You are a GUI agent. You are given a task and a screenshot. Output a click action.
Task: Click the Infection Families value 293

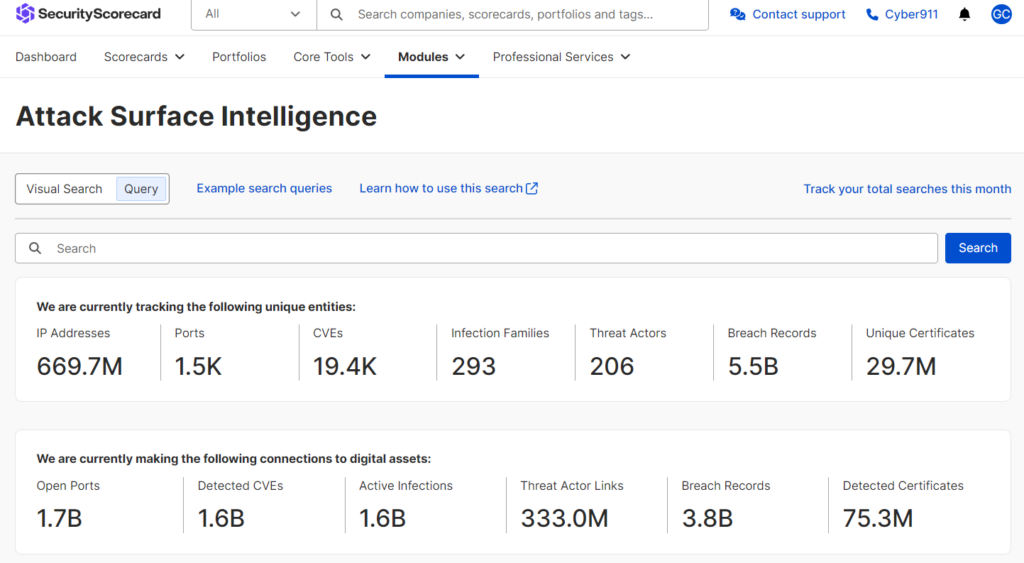[x=473, y=366]
